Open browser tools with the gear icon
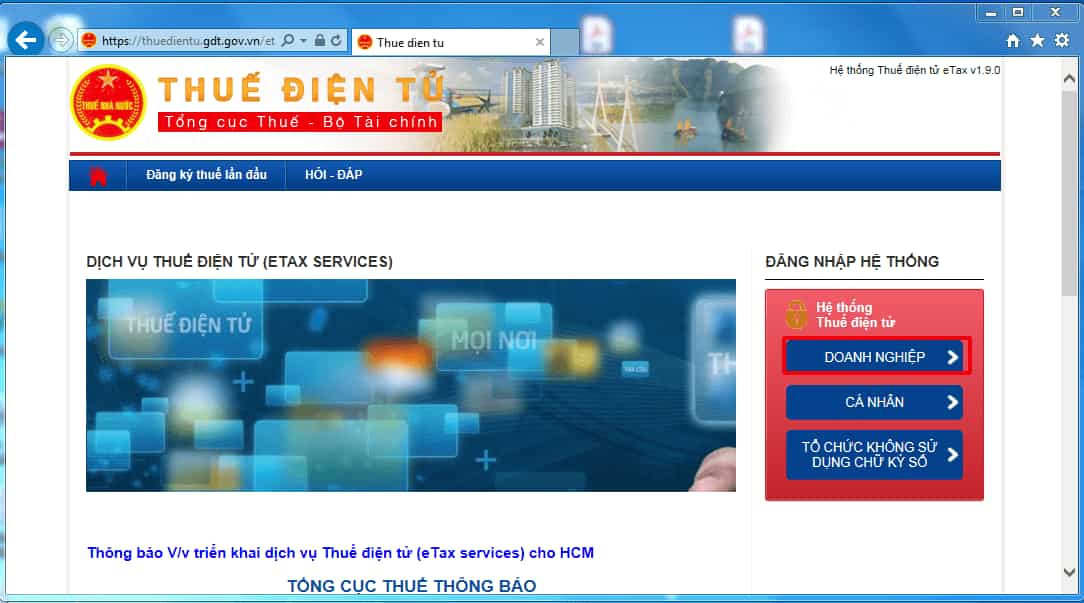The image size is (1084, 603). coord(1061,39)
